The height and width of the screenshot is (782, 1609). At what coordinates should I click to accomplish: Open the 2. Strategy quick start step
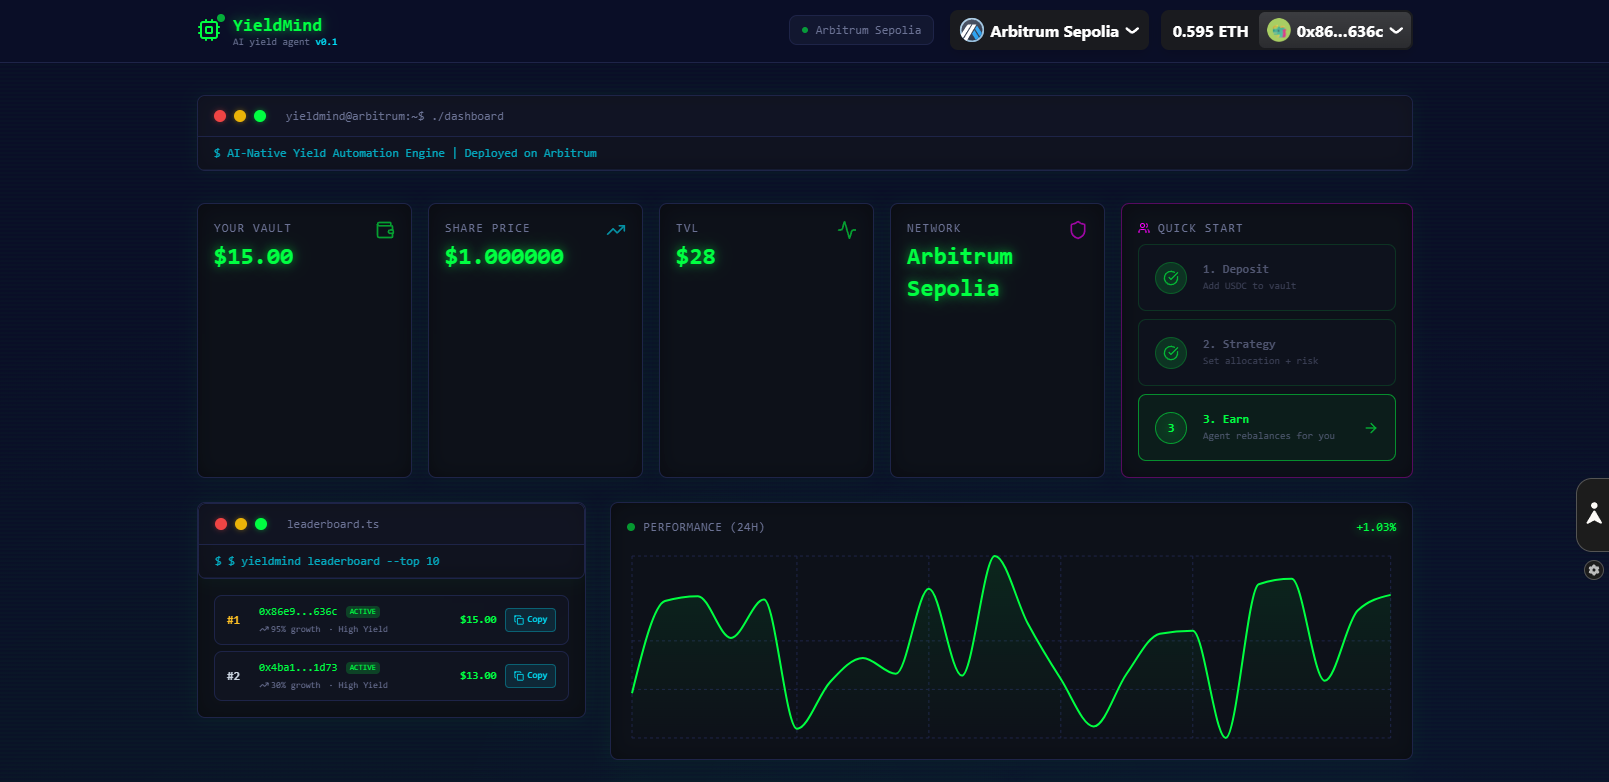[x=1267, y=353]
